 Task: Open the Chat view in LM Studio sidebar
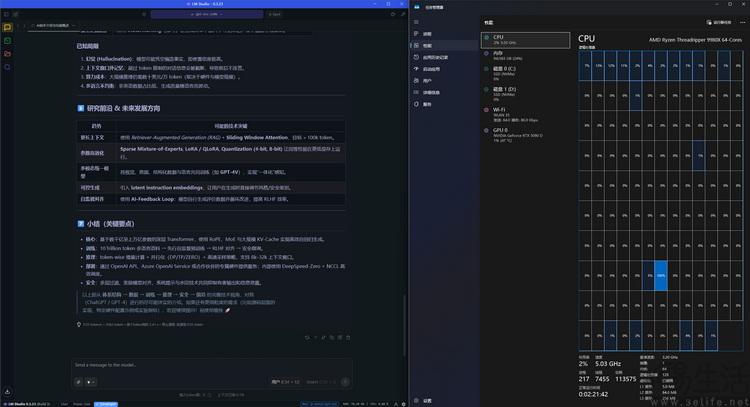pyautogui.click(x=7, y=27)
